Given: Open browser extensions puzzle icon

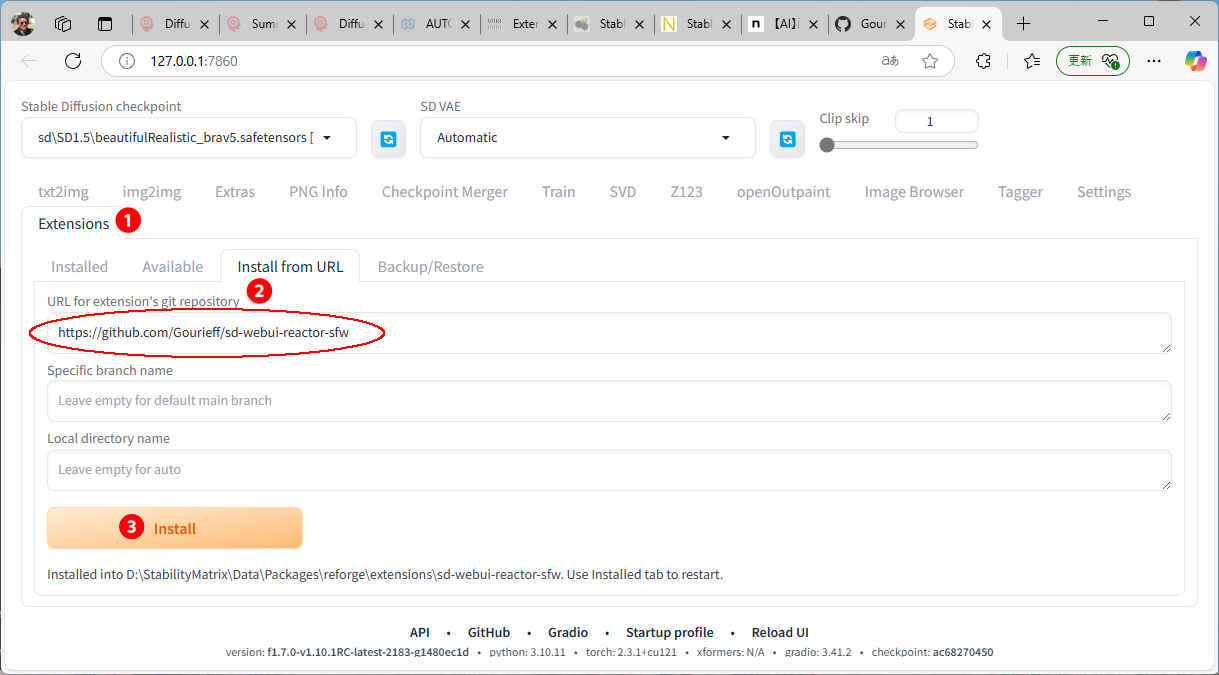Looking at the screenshot, I should click(x=983, y=61).
